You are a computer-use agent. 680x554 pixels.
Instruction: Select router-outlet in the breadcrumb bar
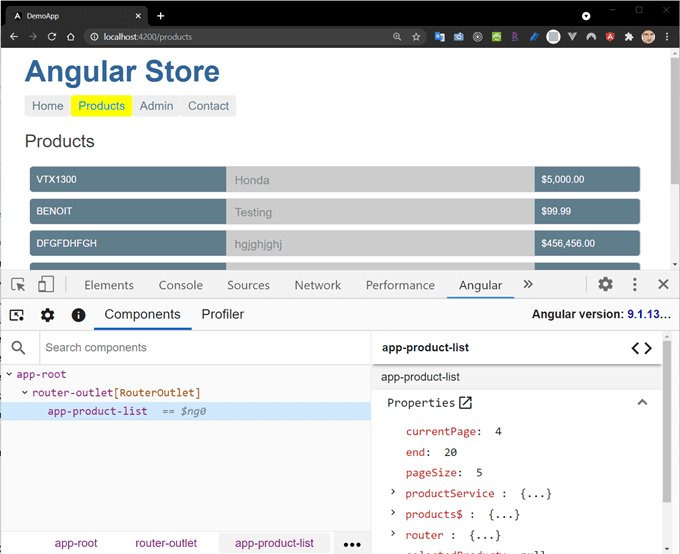point(166,543)
